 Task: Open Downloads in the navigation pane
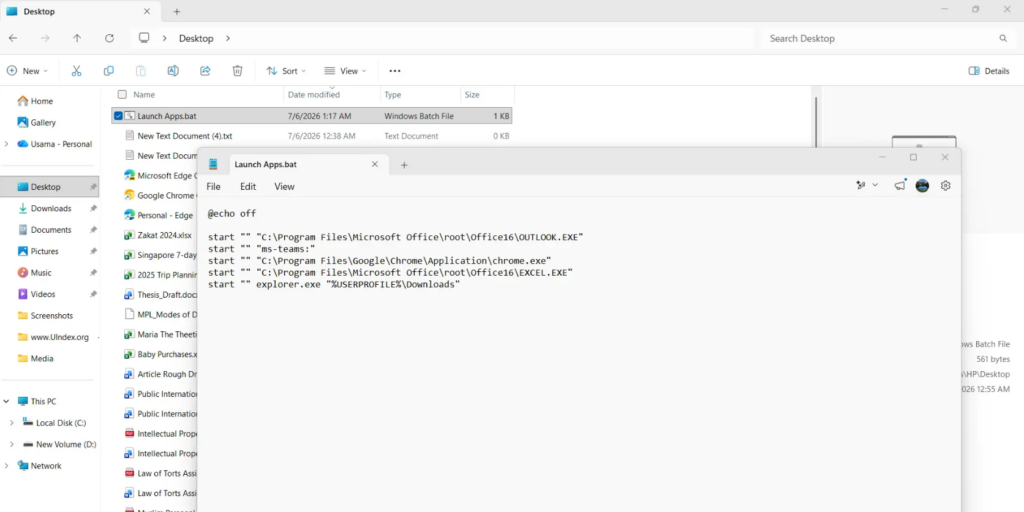click(51, 208)
